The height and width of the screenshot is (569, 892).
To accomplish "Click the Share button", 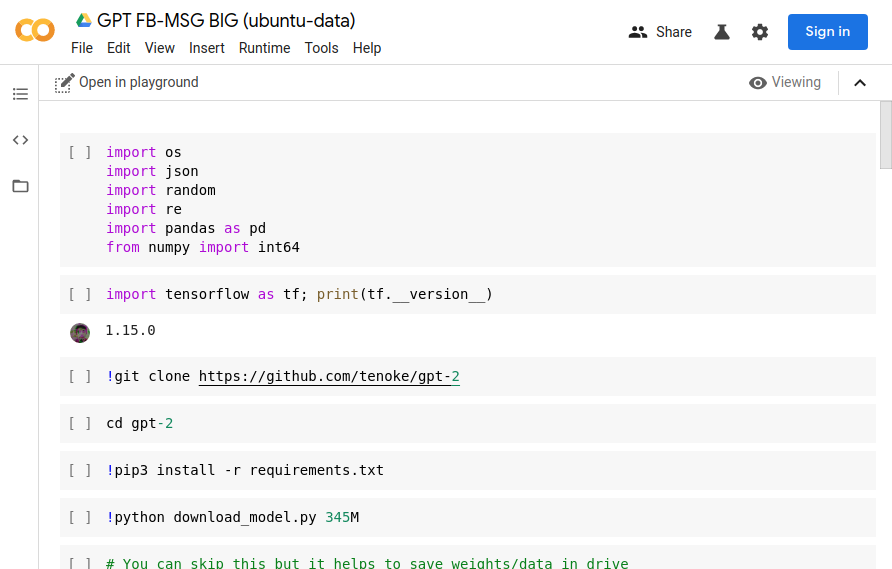I will [x=660, y=32].
